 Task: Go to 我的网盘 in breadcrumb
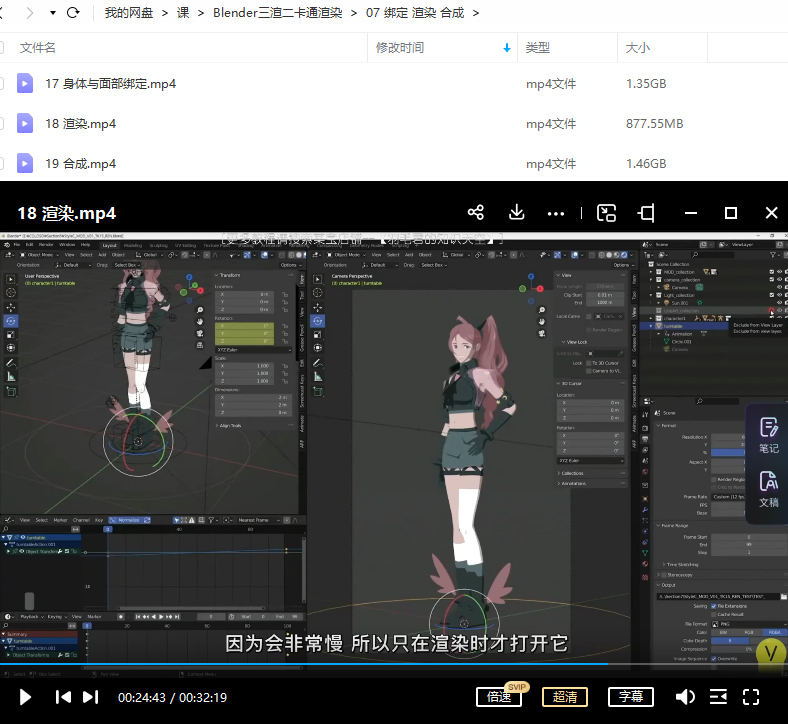point(128,13)
